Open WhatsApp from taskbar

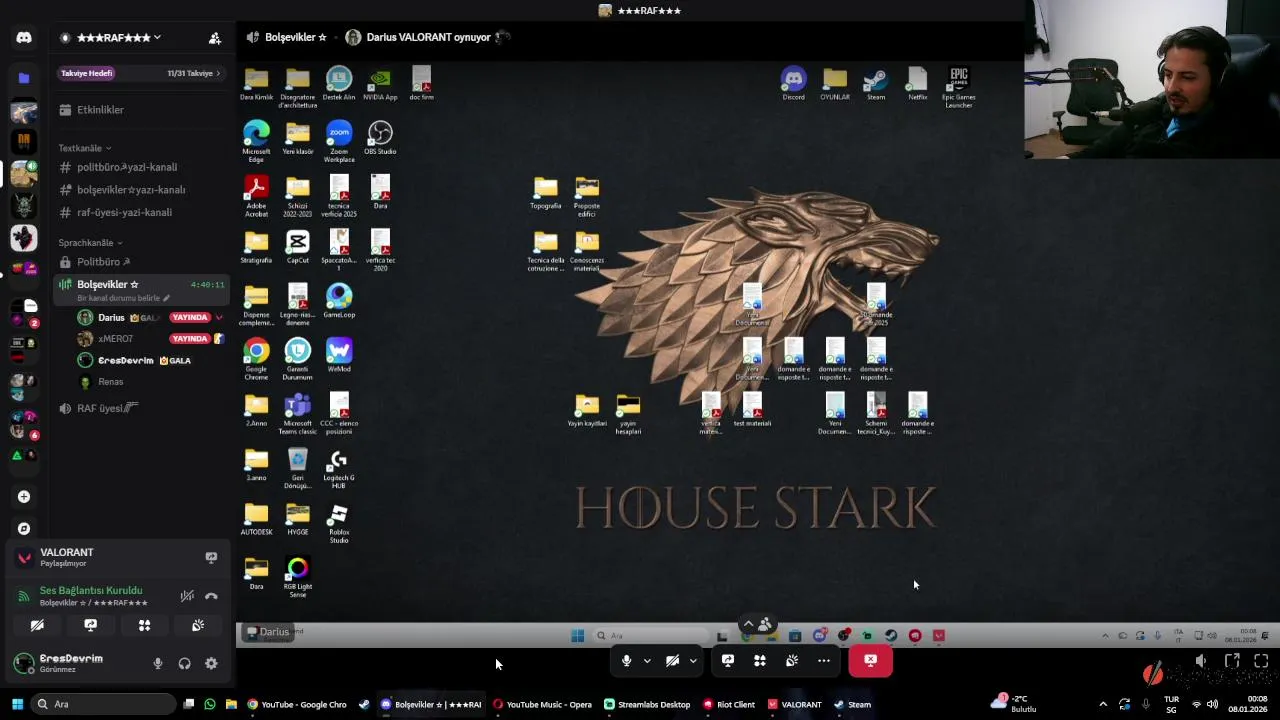tap(209, 704)
